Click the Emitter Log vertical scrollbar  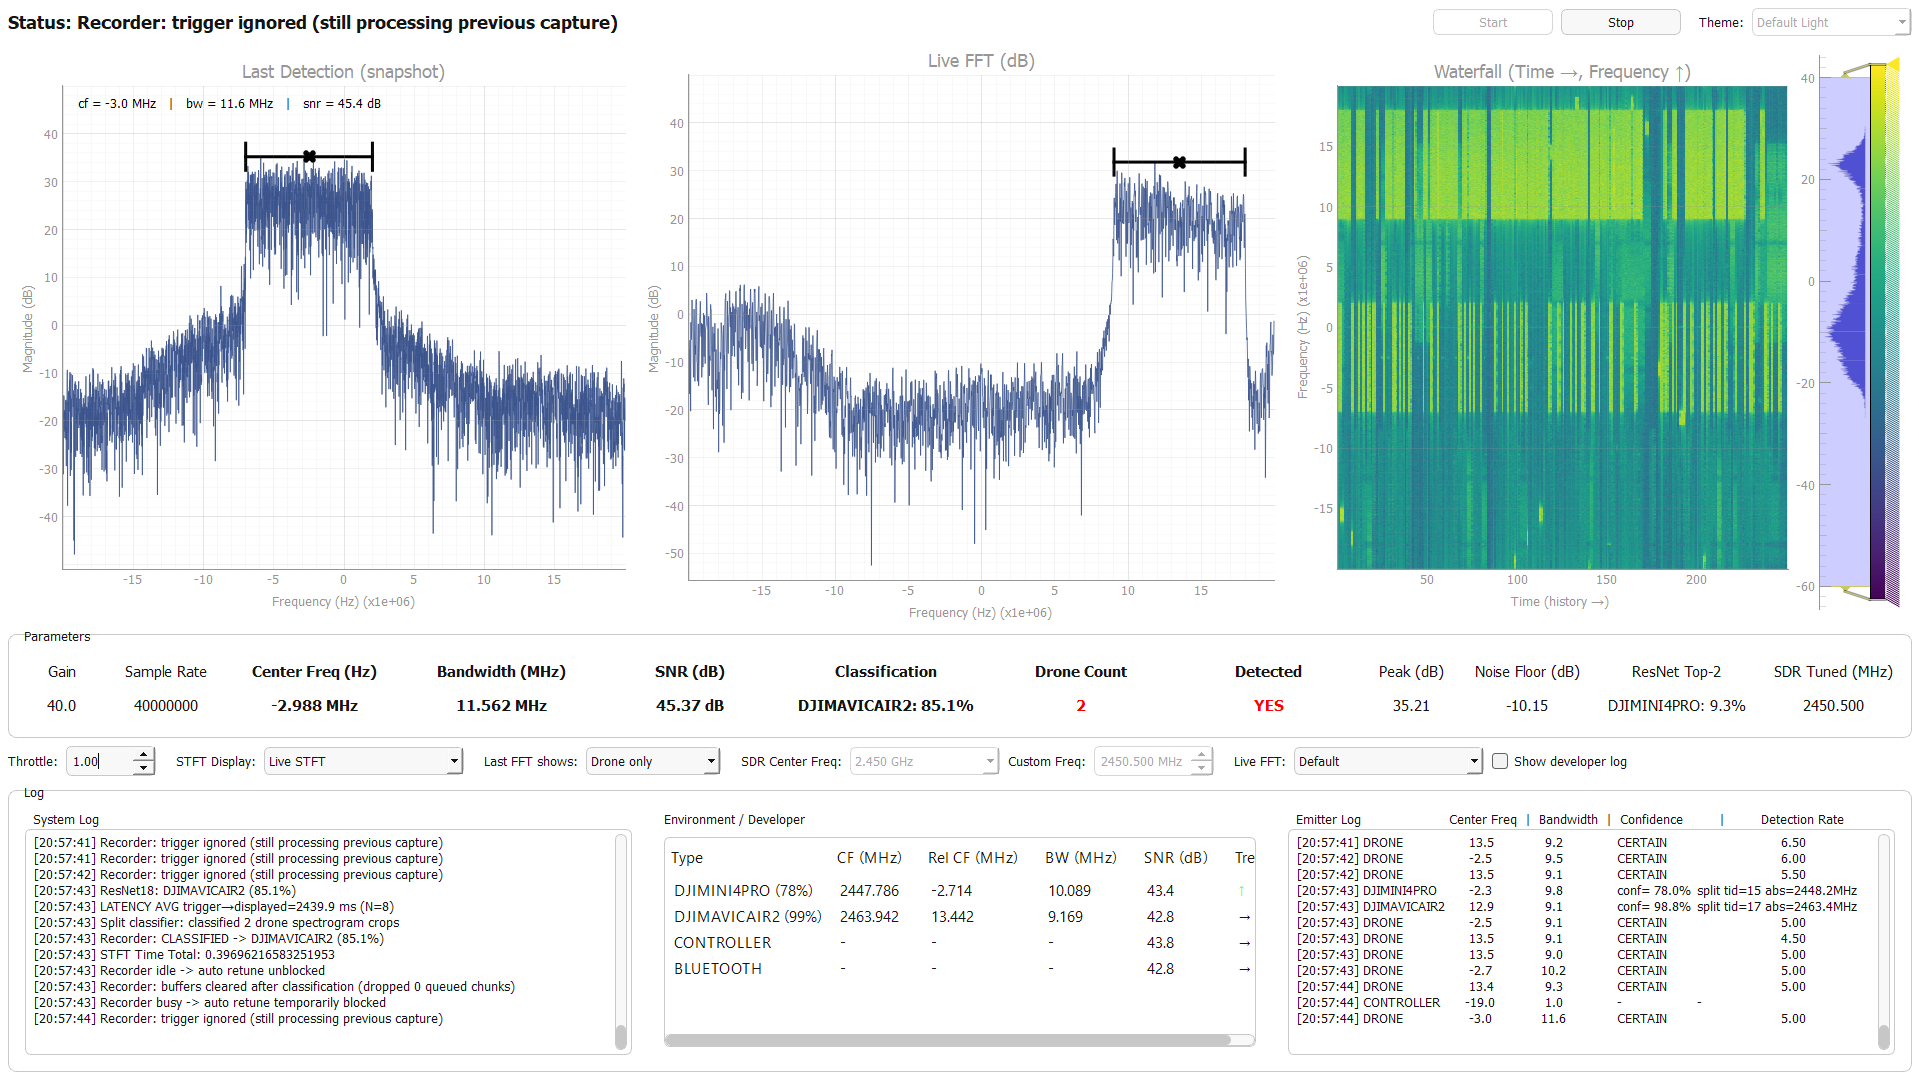click(1884, 941)
